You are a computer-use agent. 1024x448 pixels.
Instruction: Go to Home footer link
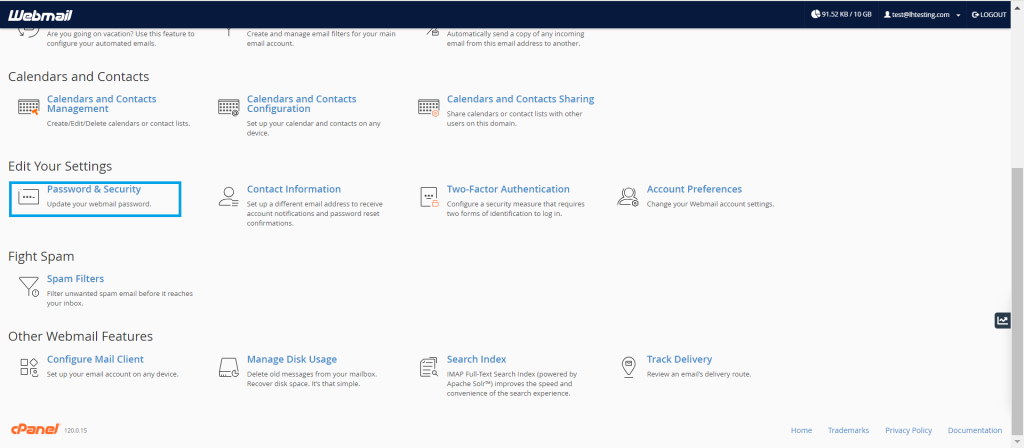click(x=801, y=430)
